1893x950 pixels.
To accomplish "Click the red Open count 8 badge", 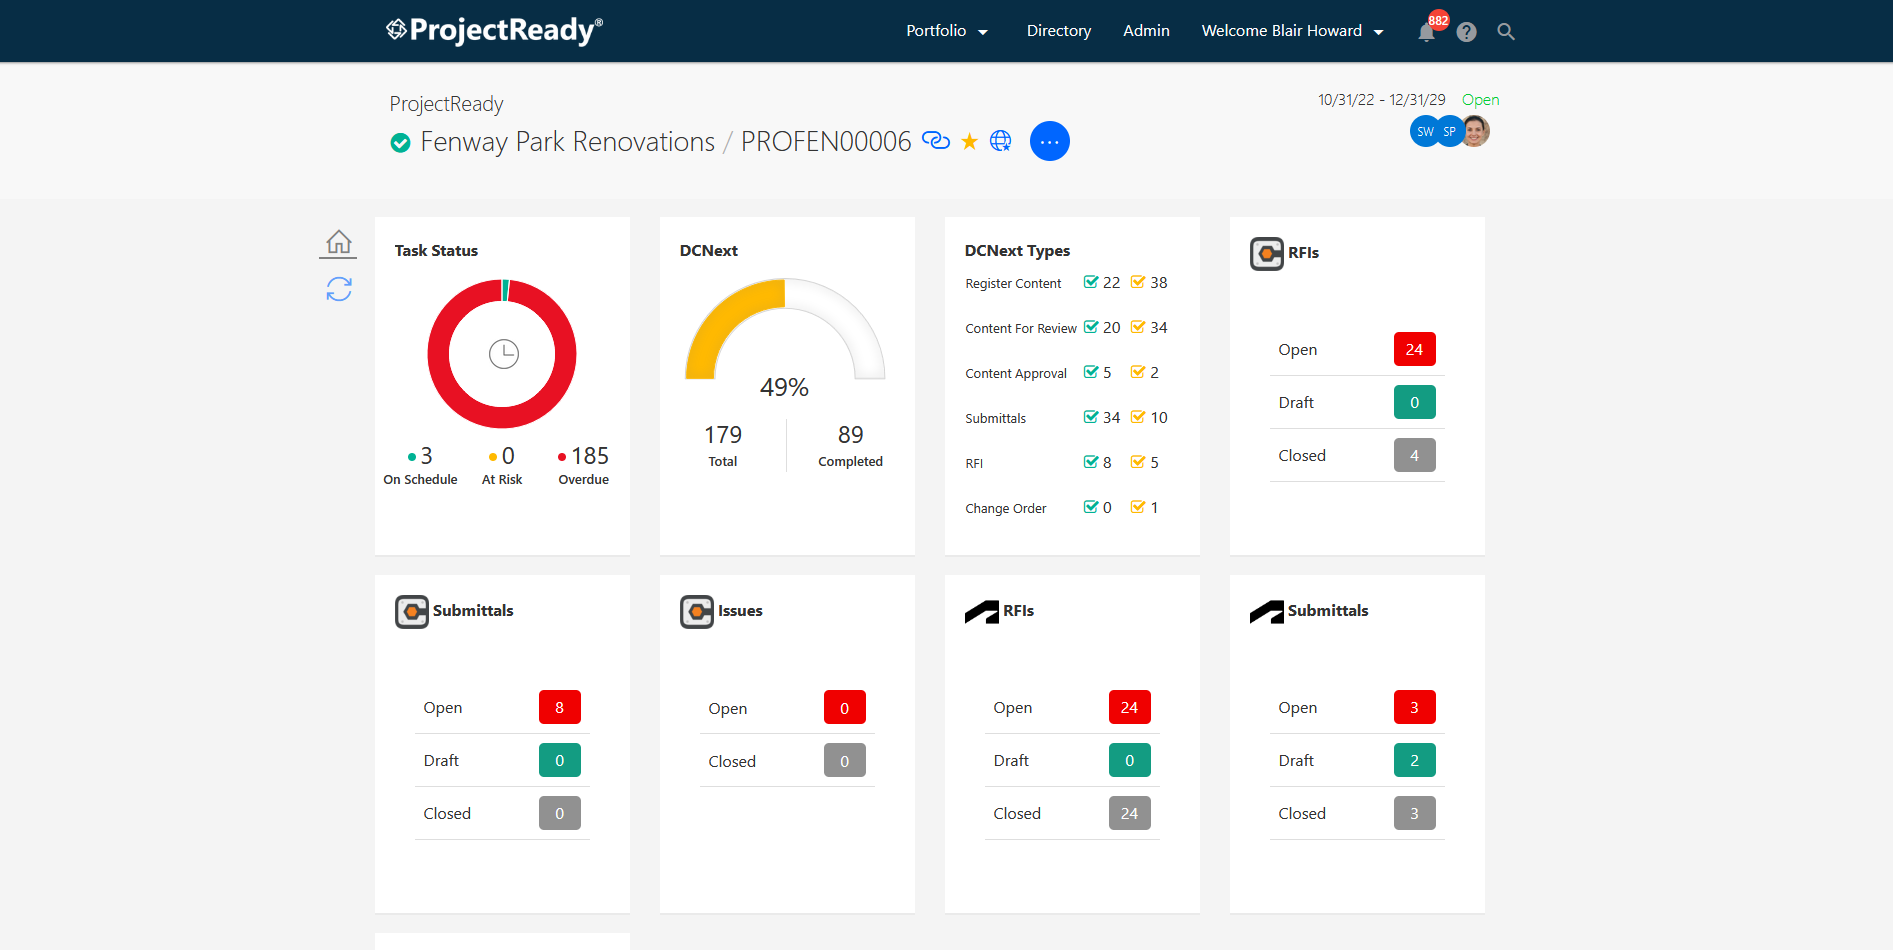I will pos(560,707).
